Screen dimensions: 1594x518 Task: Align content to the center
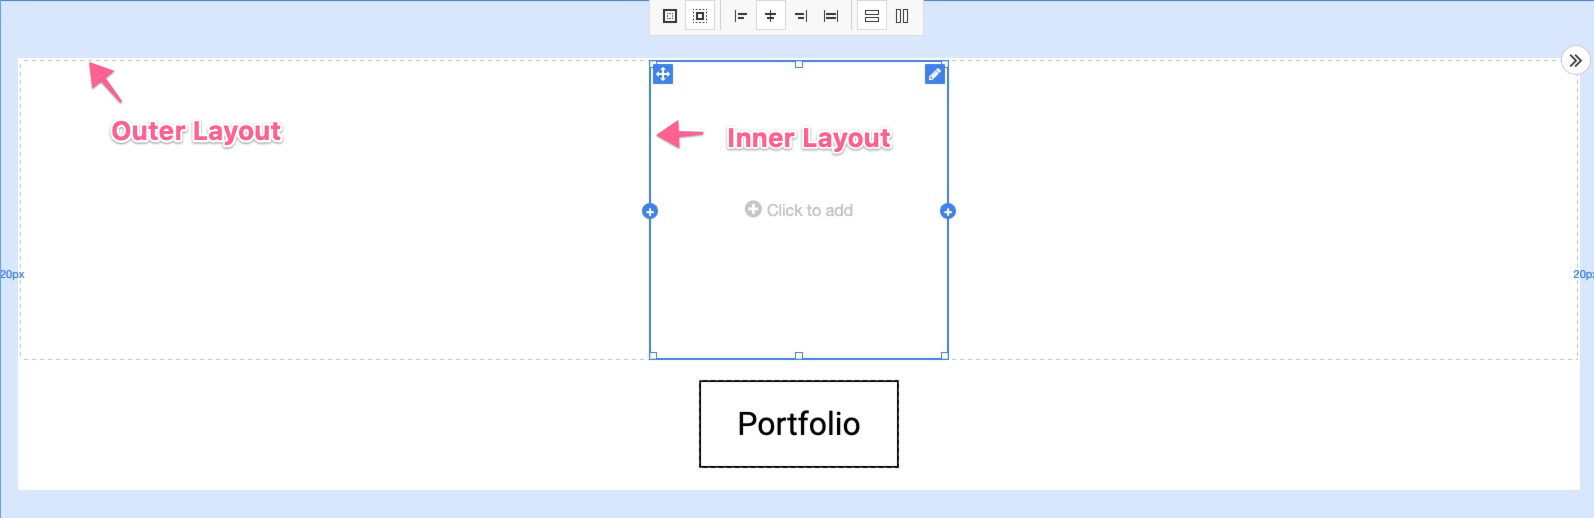click(x=771, y=16)
